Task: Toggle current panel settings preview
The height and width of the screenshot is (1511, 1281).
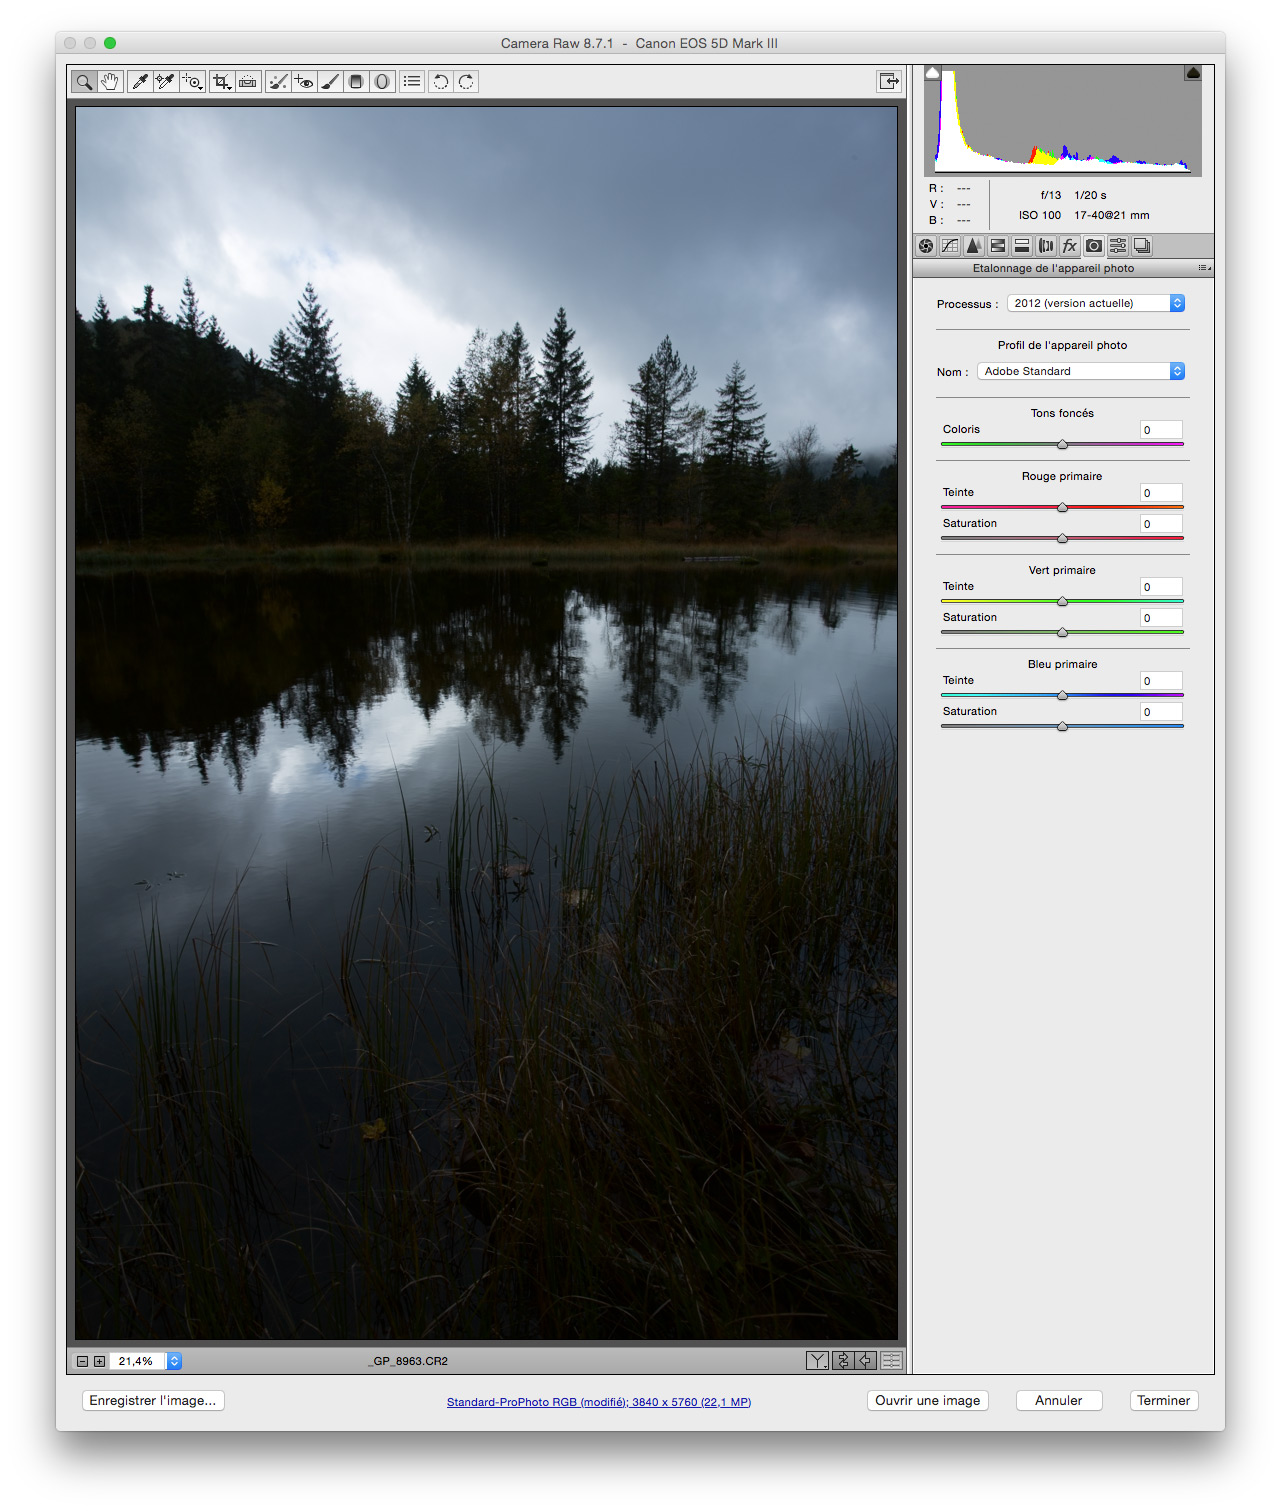Action: [891, 1361]
